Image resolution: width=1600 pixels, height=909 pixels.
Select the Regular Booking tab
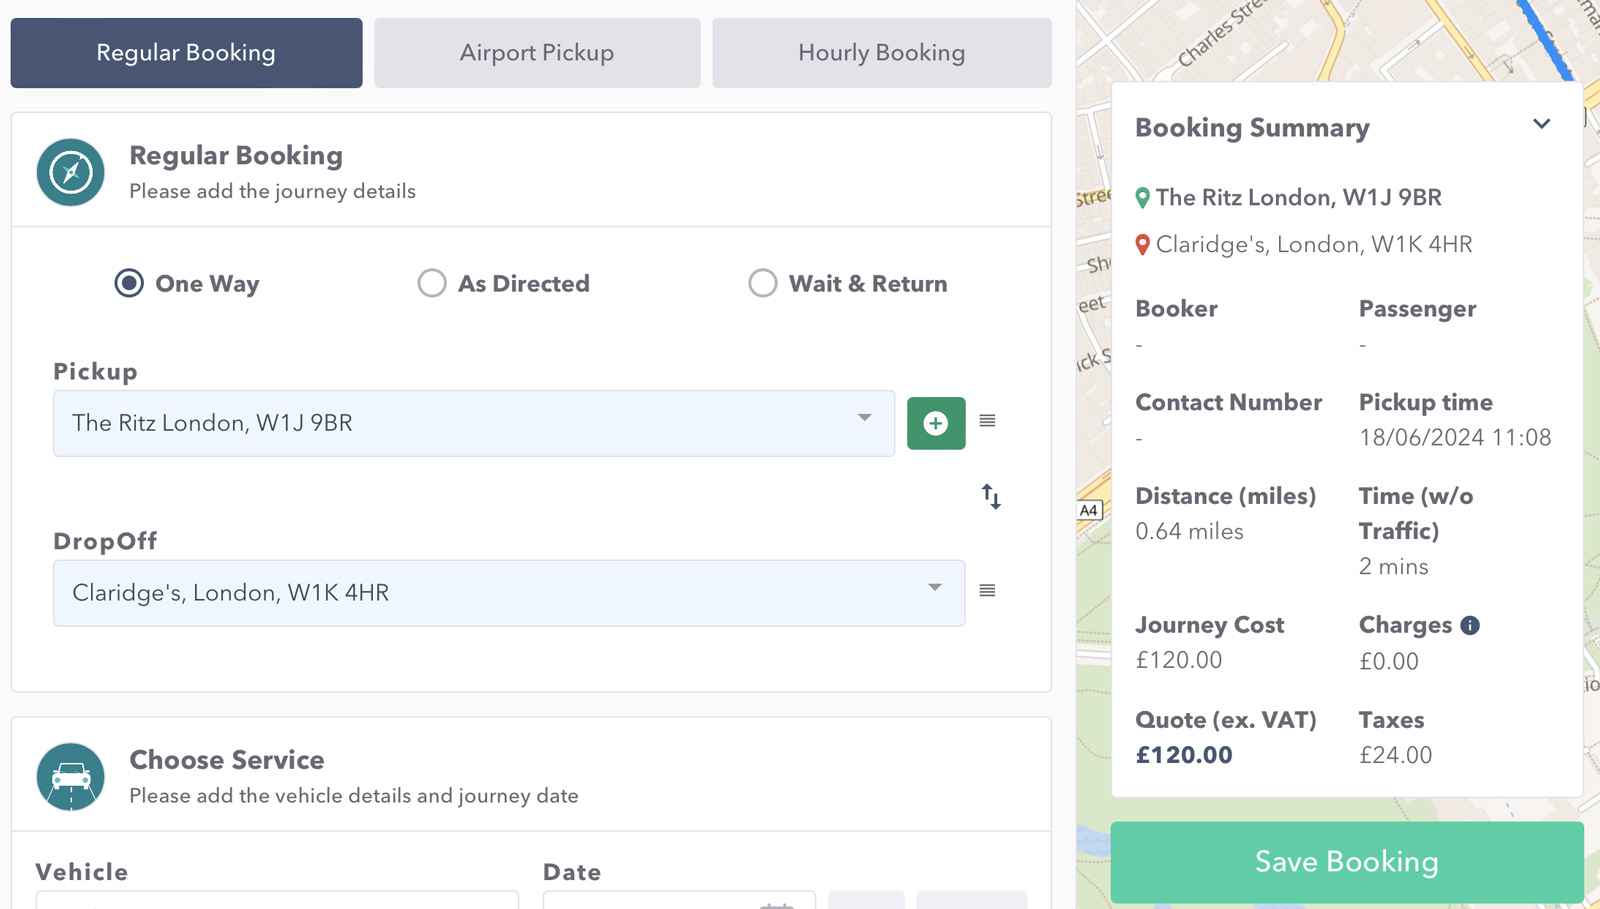185,52
